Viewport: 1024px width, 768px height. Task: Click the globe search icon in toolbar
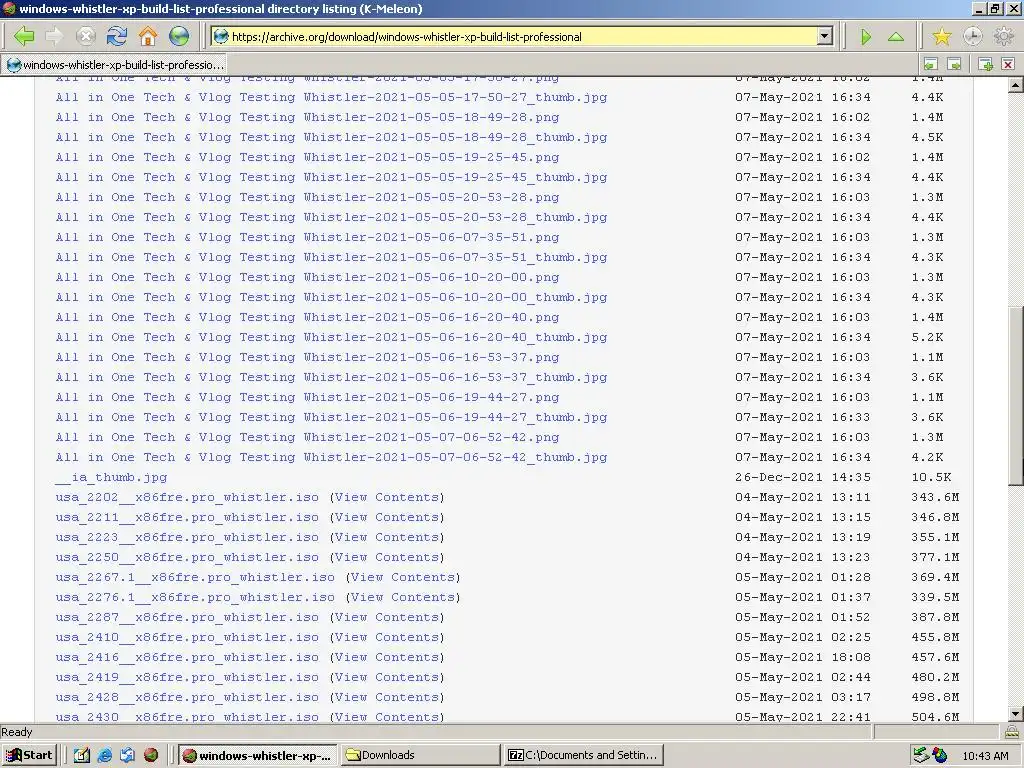(179, 36)
